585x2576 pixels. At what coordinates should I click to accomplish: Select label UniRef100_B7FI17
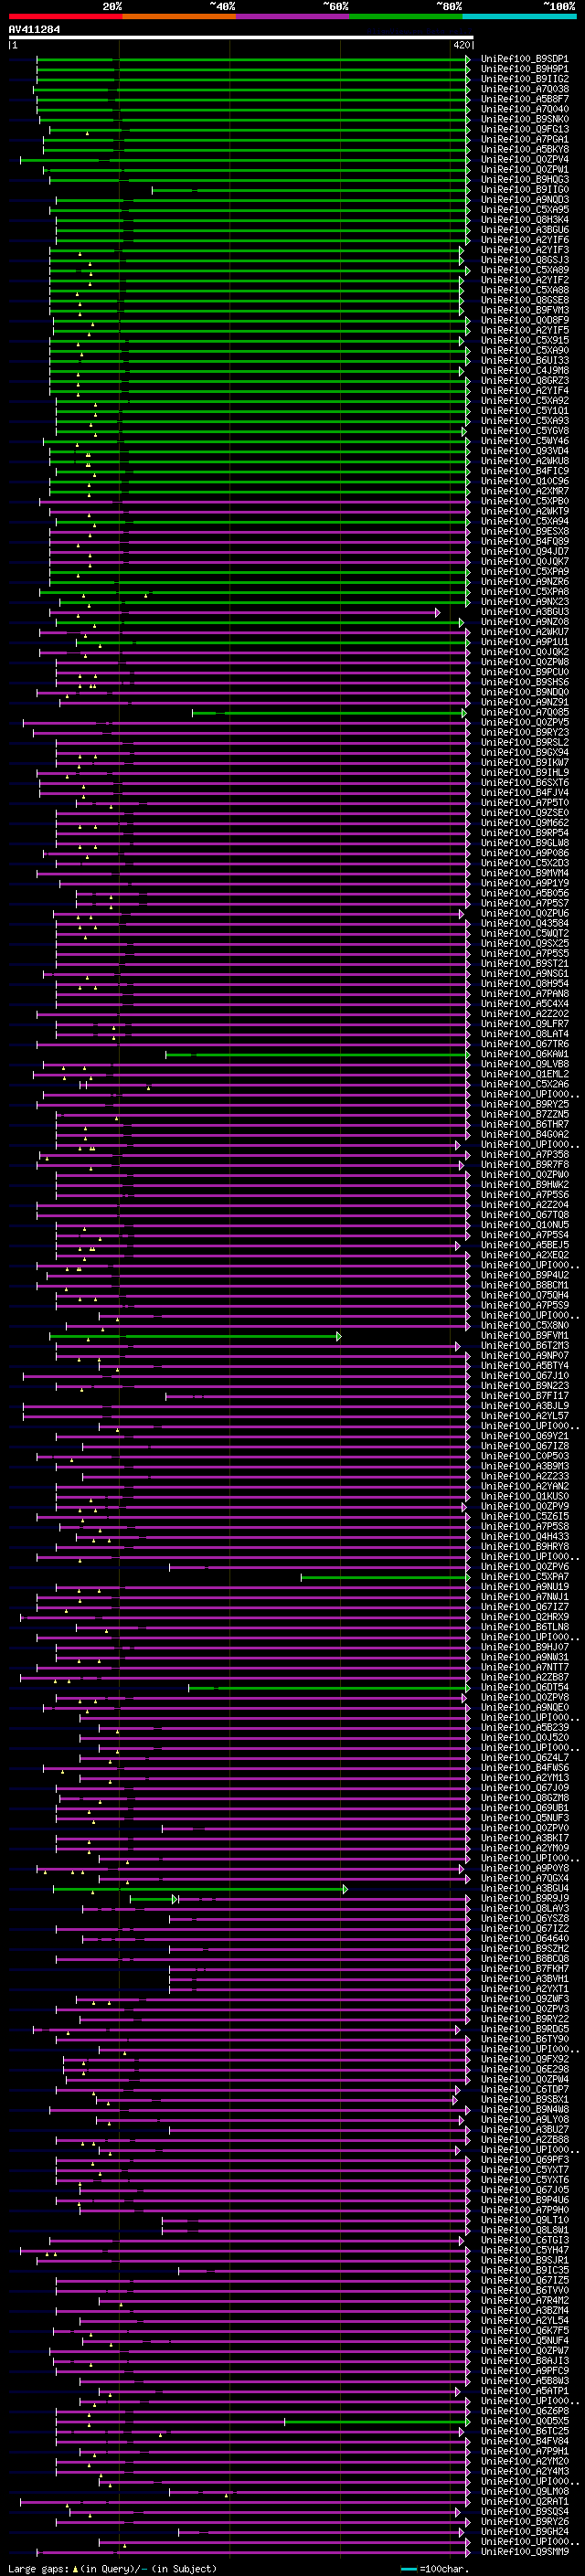click(524, 1396)
